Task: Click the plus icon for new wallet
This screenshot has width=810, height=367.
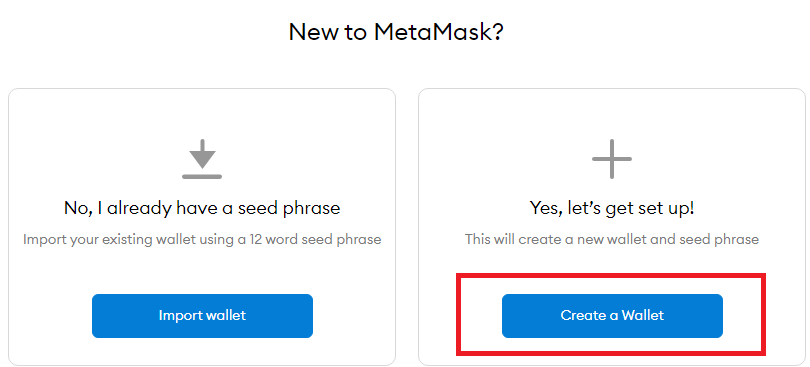Action: point(612,159)
